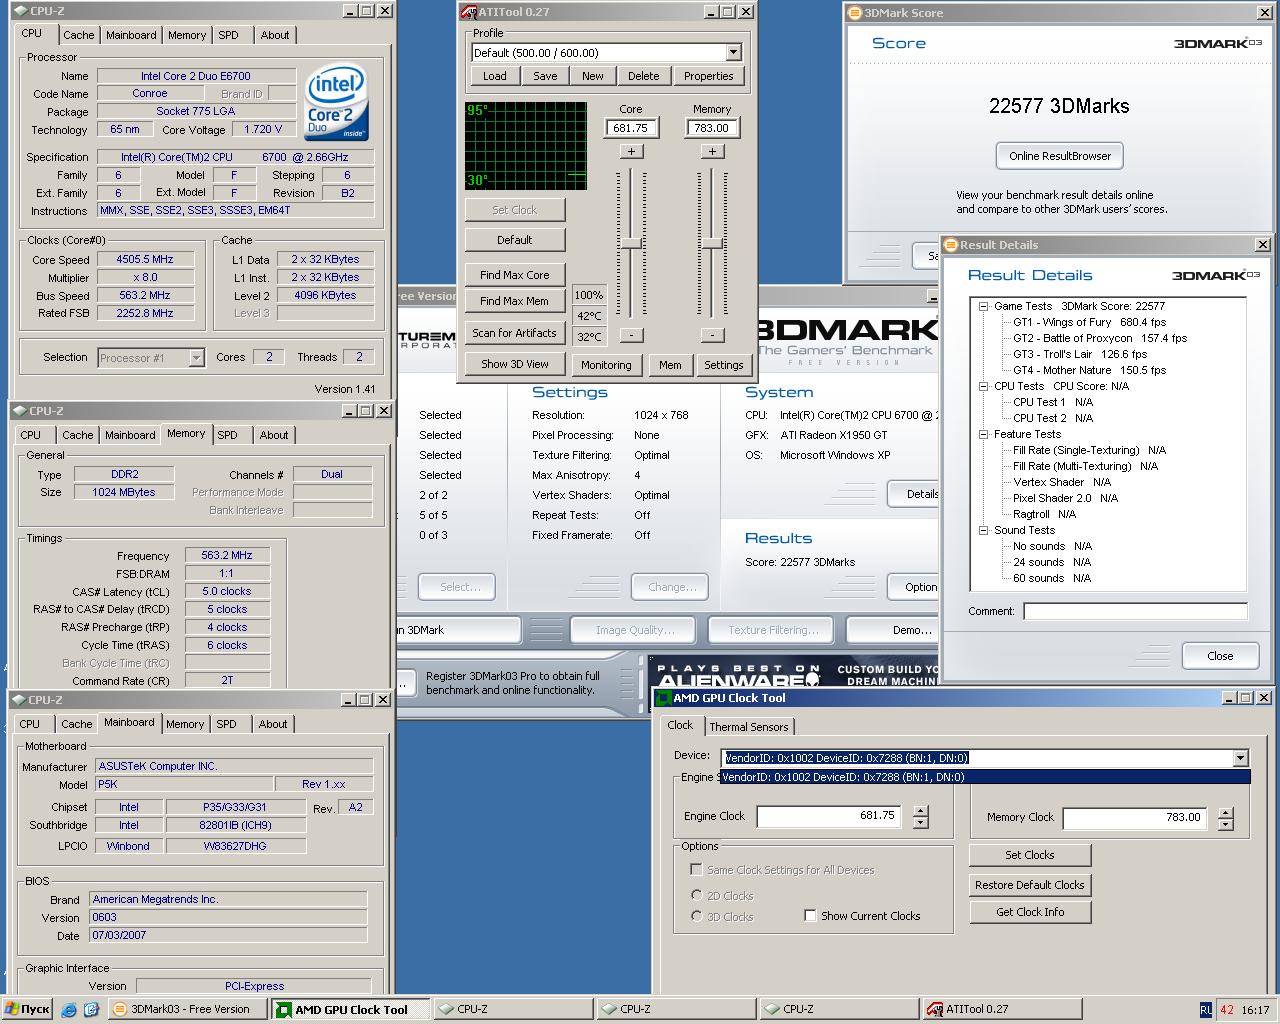
Task: Open the ATITool Profile dropdown
Action: 733,52
